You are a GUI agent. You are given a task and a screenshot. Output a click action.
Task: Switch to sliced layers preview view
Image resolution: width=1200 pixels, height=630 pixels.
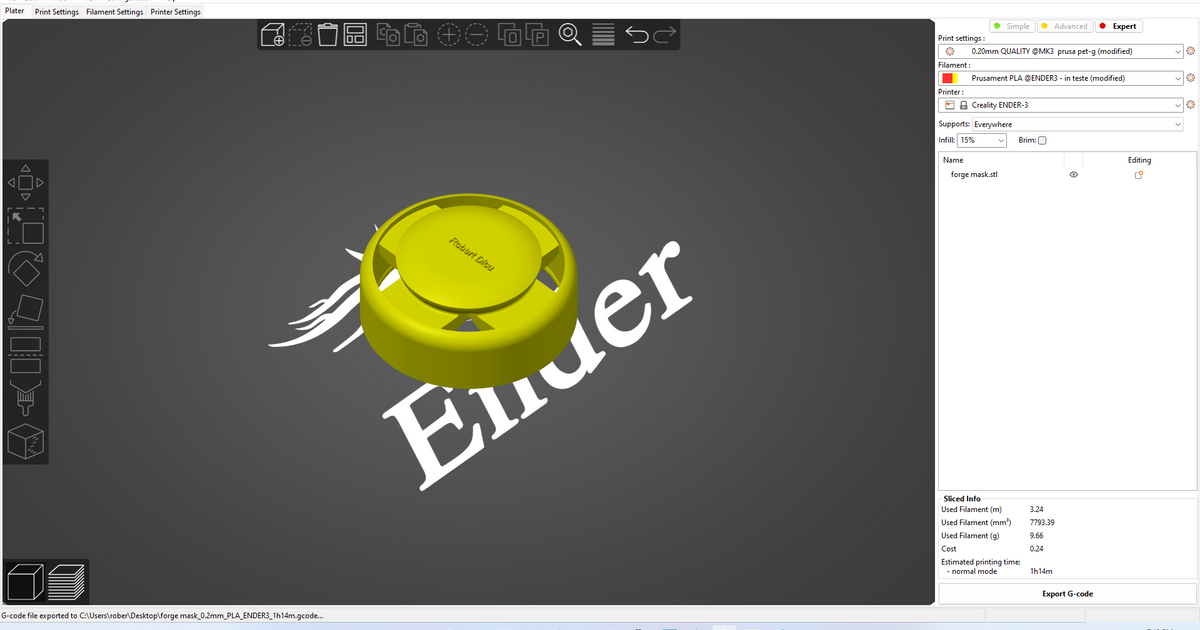(66, 582)
